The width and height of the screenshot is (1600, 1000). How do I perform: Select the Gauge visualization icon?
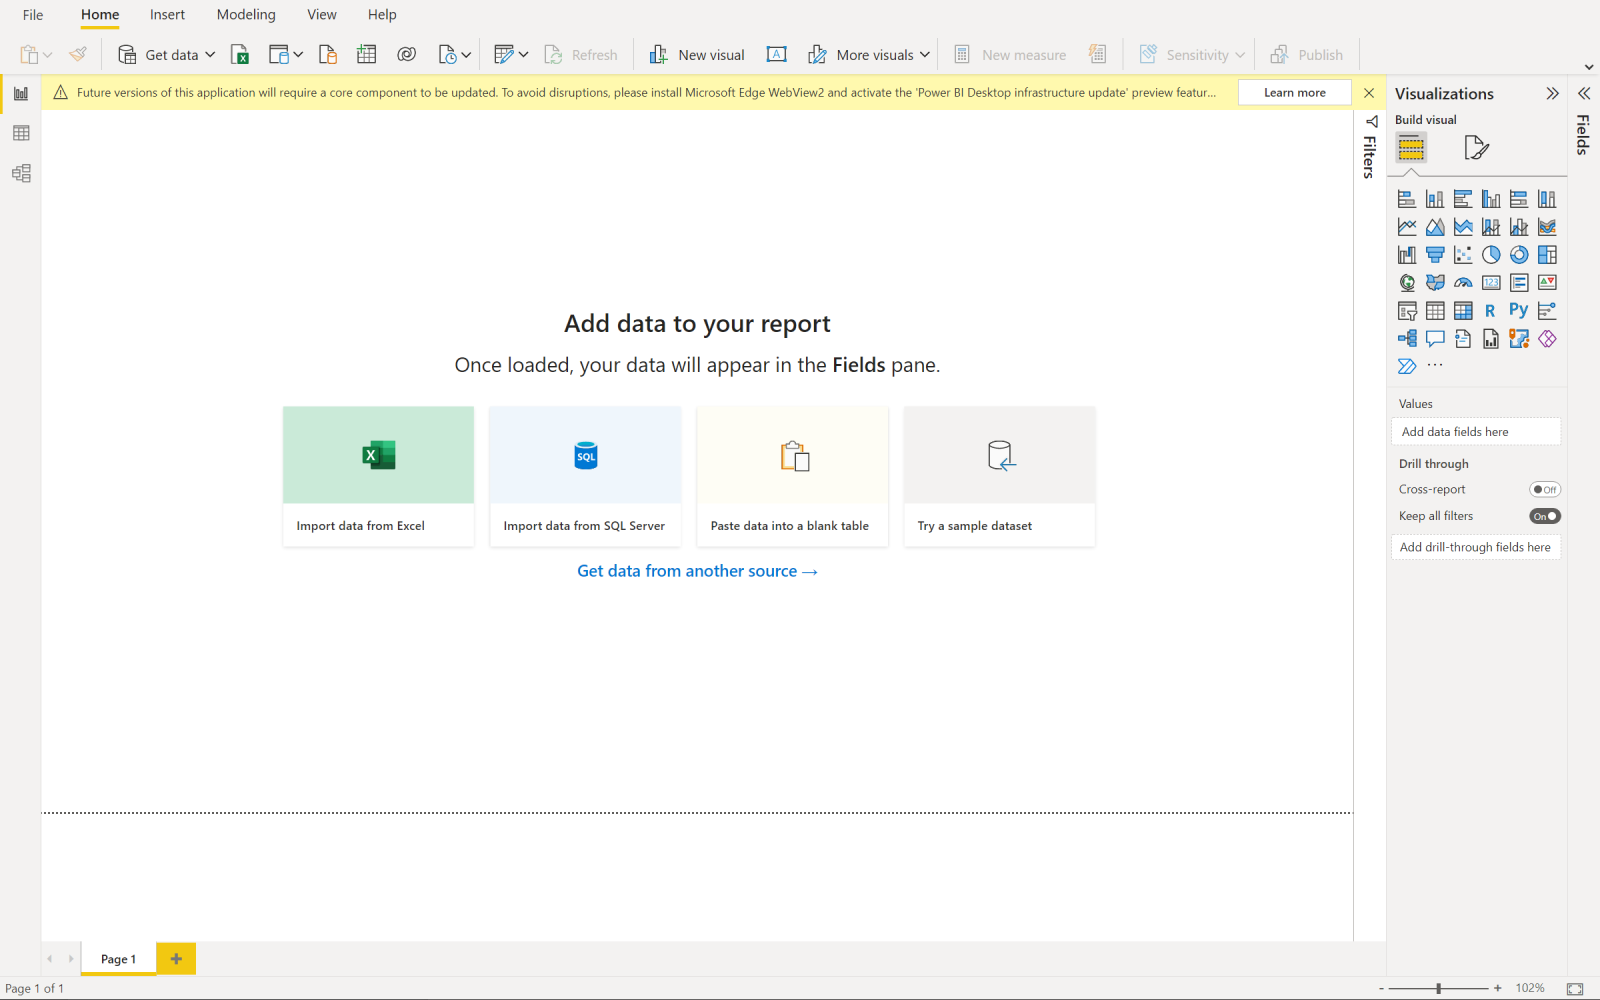tap(1463, 282)
